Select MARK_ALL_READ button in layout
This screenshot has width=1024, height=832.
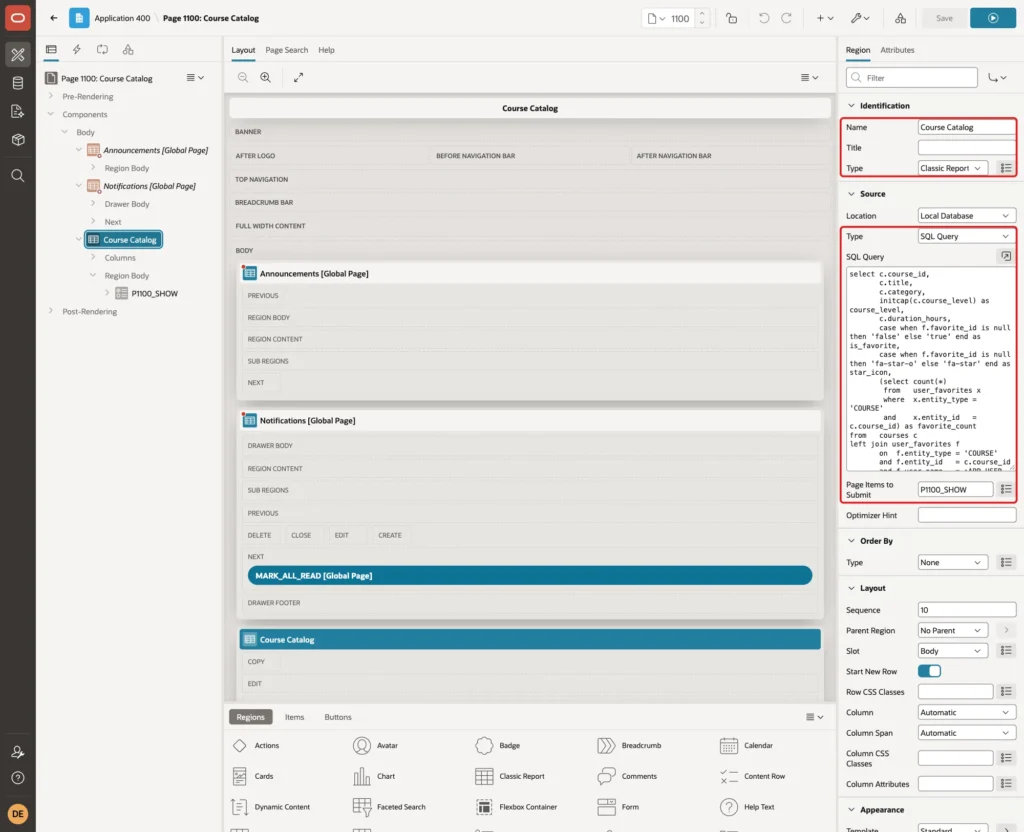[x=530, y=575]
